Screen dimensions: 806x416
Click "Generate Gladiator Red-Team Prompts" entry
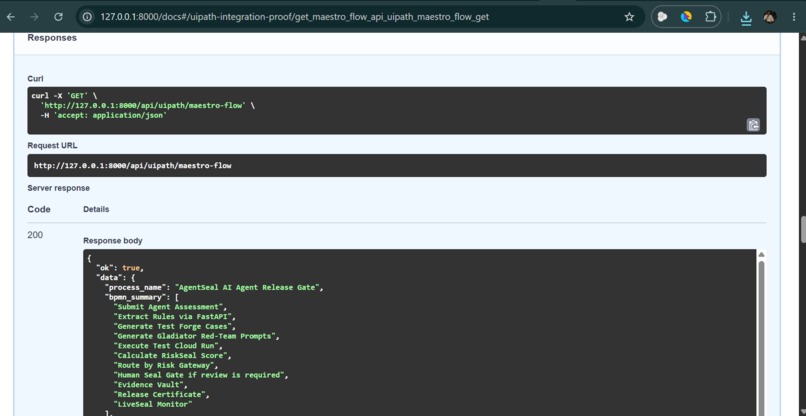click(194, 336)
